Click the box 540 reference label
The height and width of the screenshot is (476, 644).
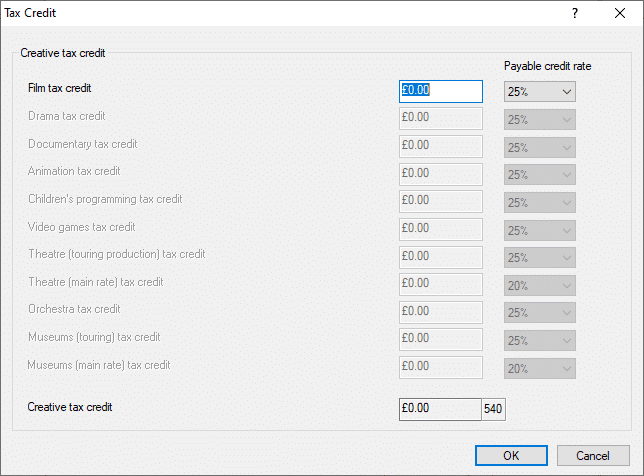[x=493, y=409]
